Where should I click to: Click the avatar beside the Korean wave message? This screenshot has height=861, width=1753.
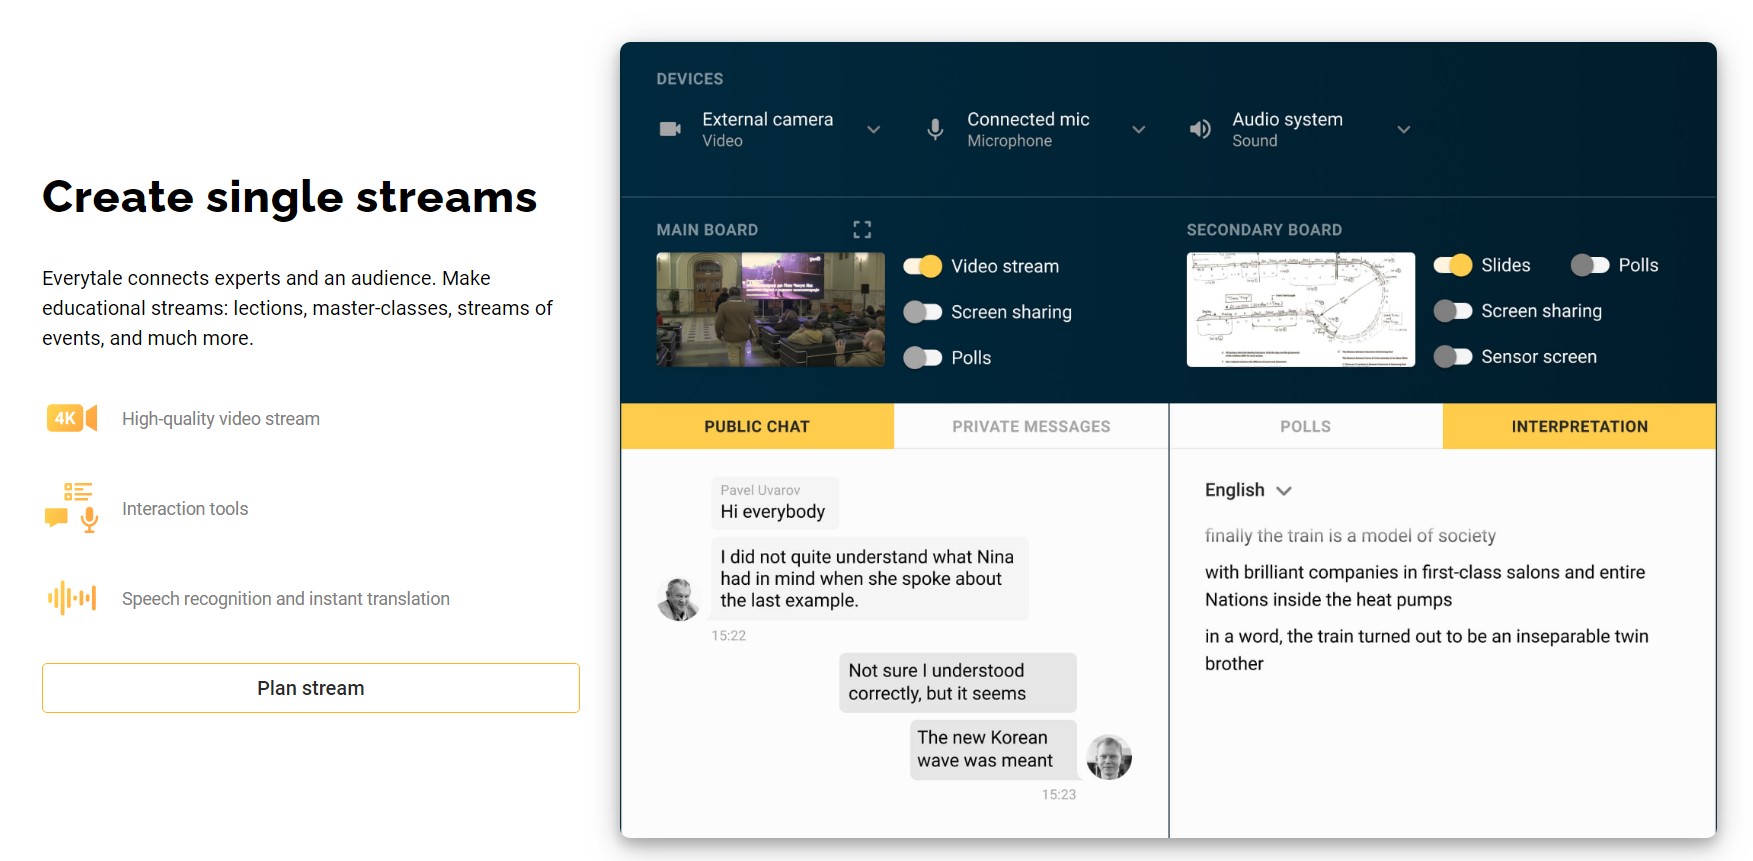pyautogui.click(x=1109, y=757)
